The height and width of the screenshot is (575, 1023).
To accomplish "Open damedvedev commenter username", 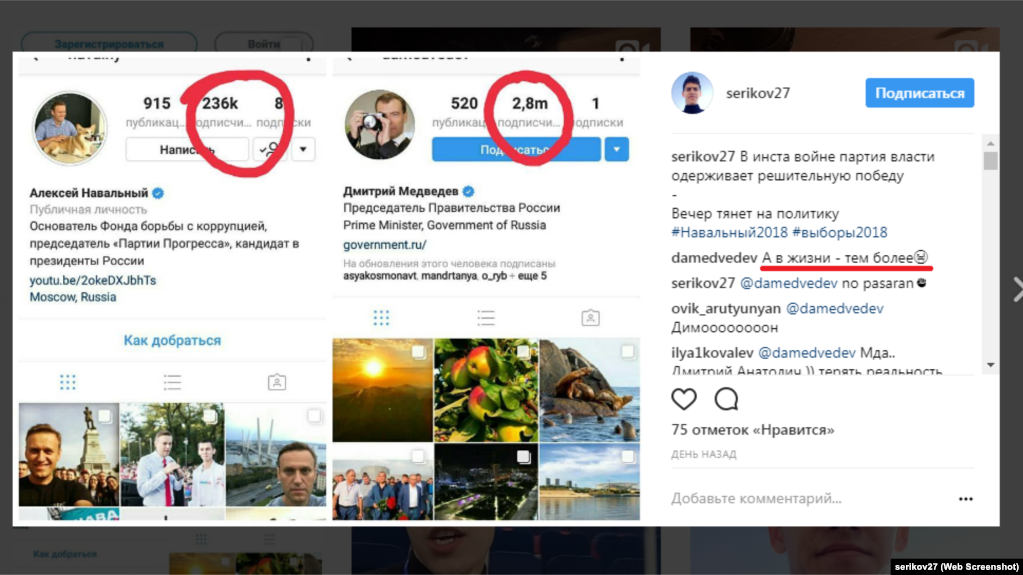I will [x=714, y=258].
